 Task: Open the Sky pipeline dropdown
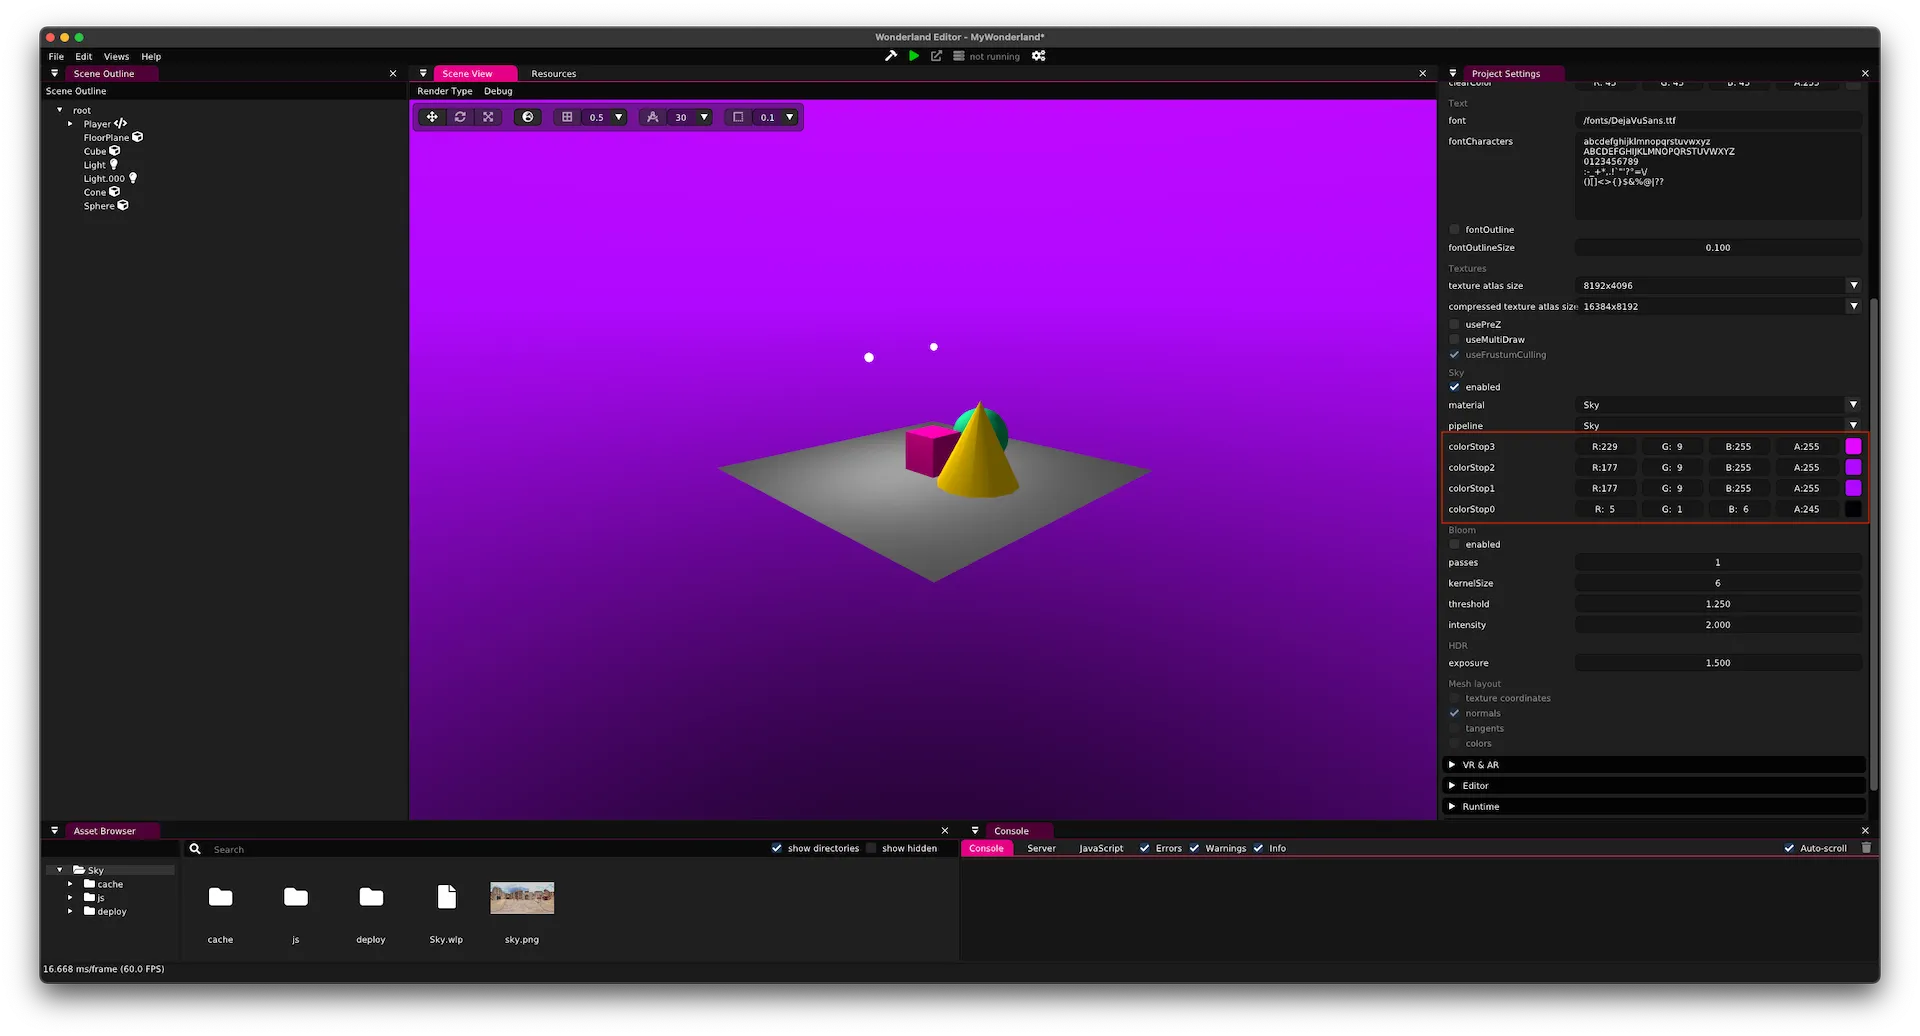coord(1853,426)
